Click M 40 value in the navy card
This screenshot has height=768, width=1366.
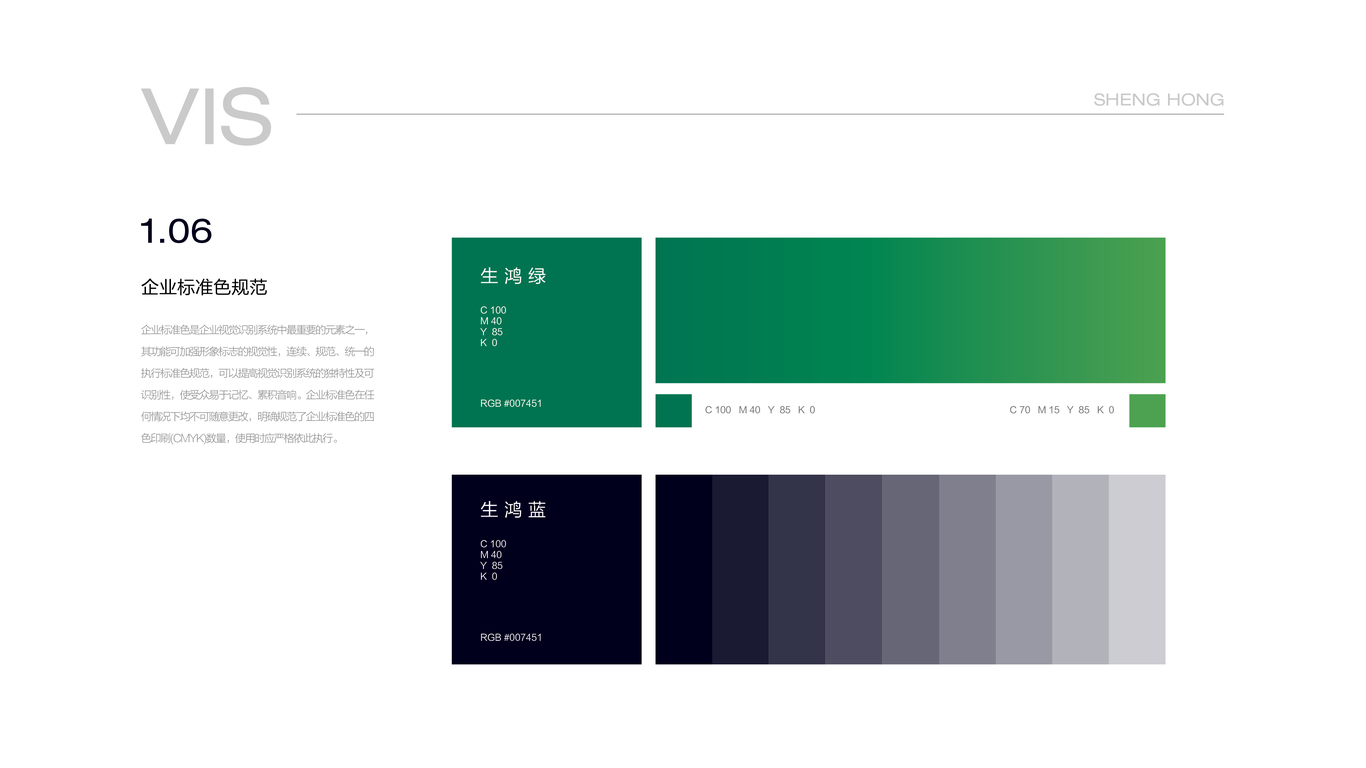click(491, 555)
